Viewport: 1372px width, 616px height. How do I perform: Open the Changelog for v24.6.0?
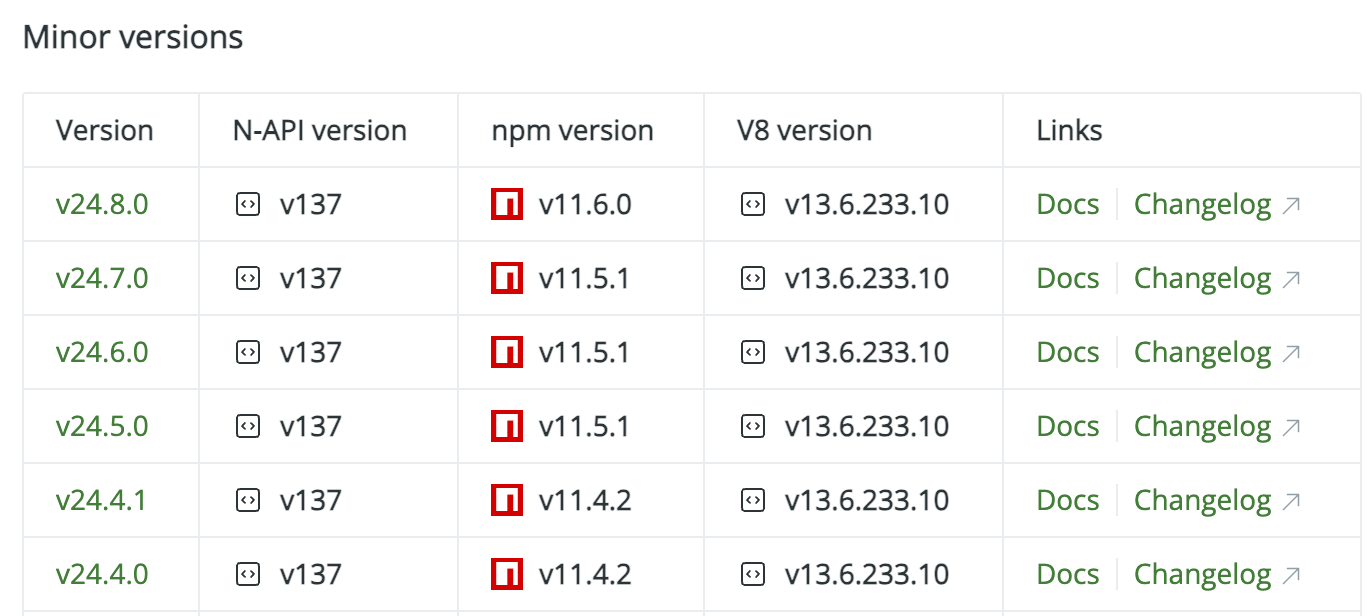coord(1203,351)
